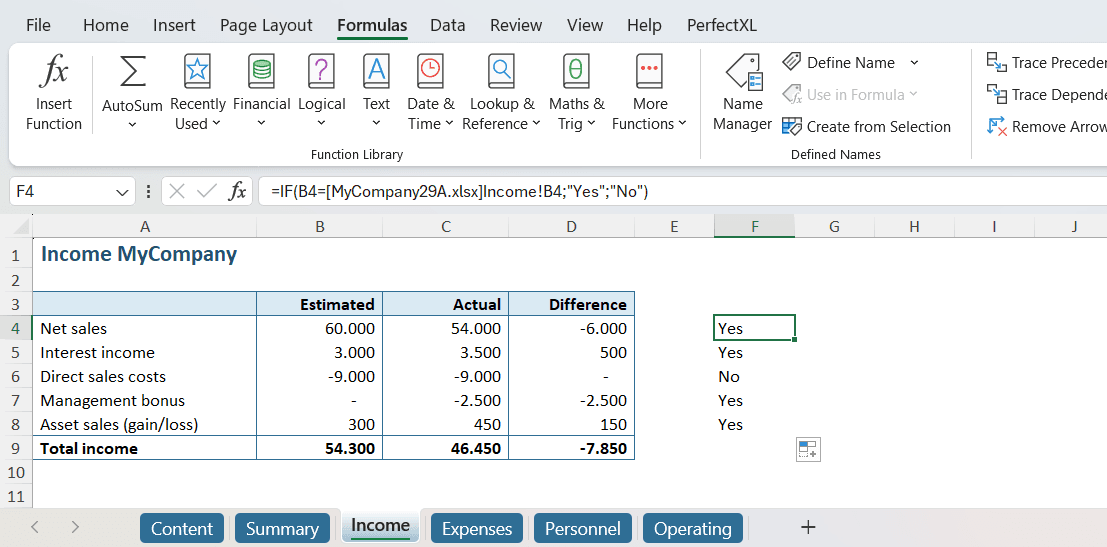This screenshot has height=547, width=1107.
Task: Go to next sheet tab arrow
Action: [76, 527]
